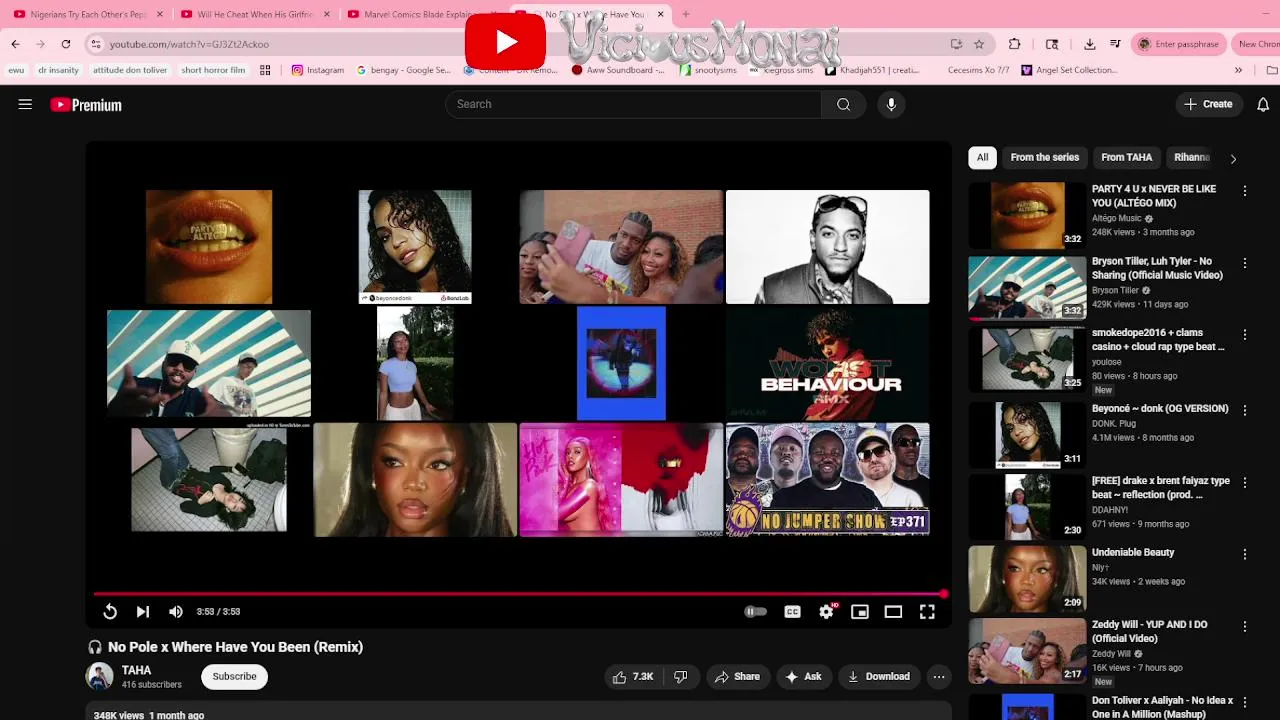
Task: Switch to miniplayer mode
Action: [x=860, y=612]
